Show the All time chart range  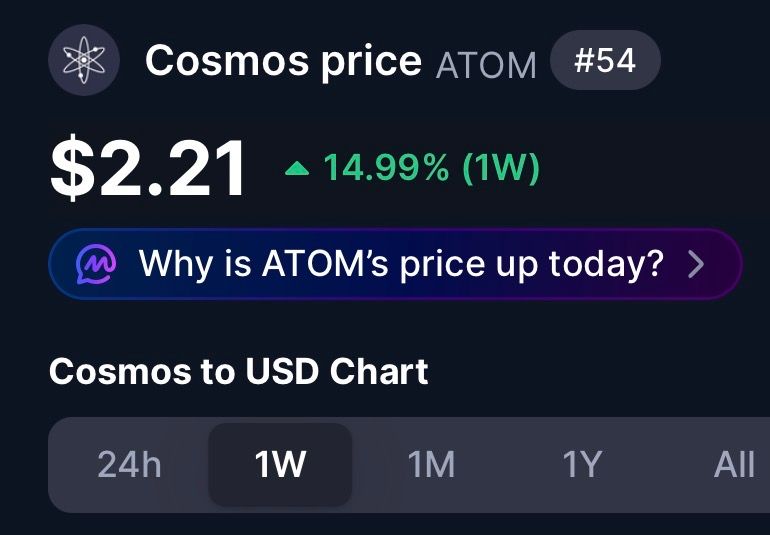point(734,464)
